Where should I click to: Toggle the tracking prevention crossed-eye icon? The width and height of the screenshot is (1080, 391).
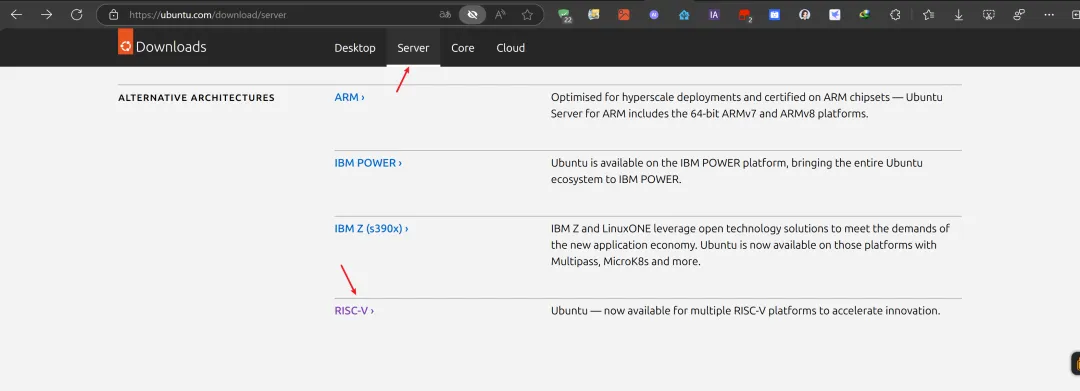click(472, 14)
